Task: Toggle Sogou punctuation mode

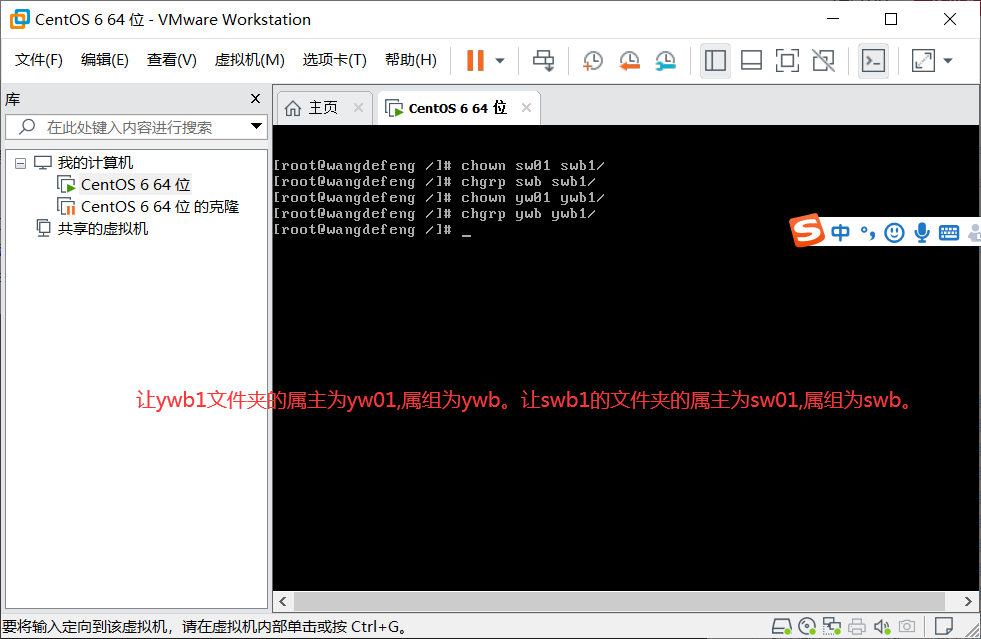Action: (x=868, y=233)
